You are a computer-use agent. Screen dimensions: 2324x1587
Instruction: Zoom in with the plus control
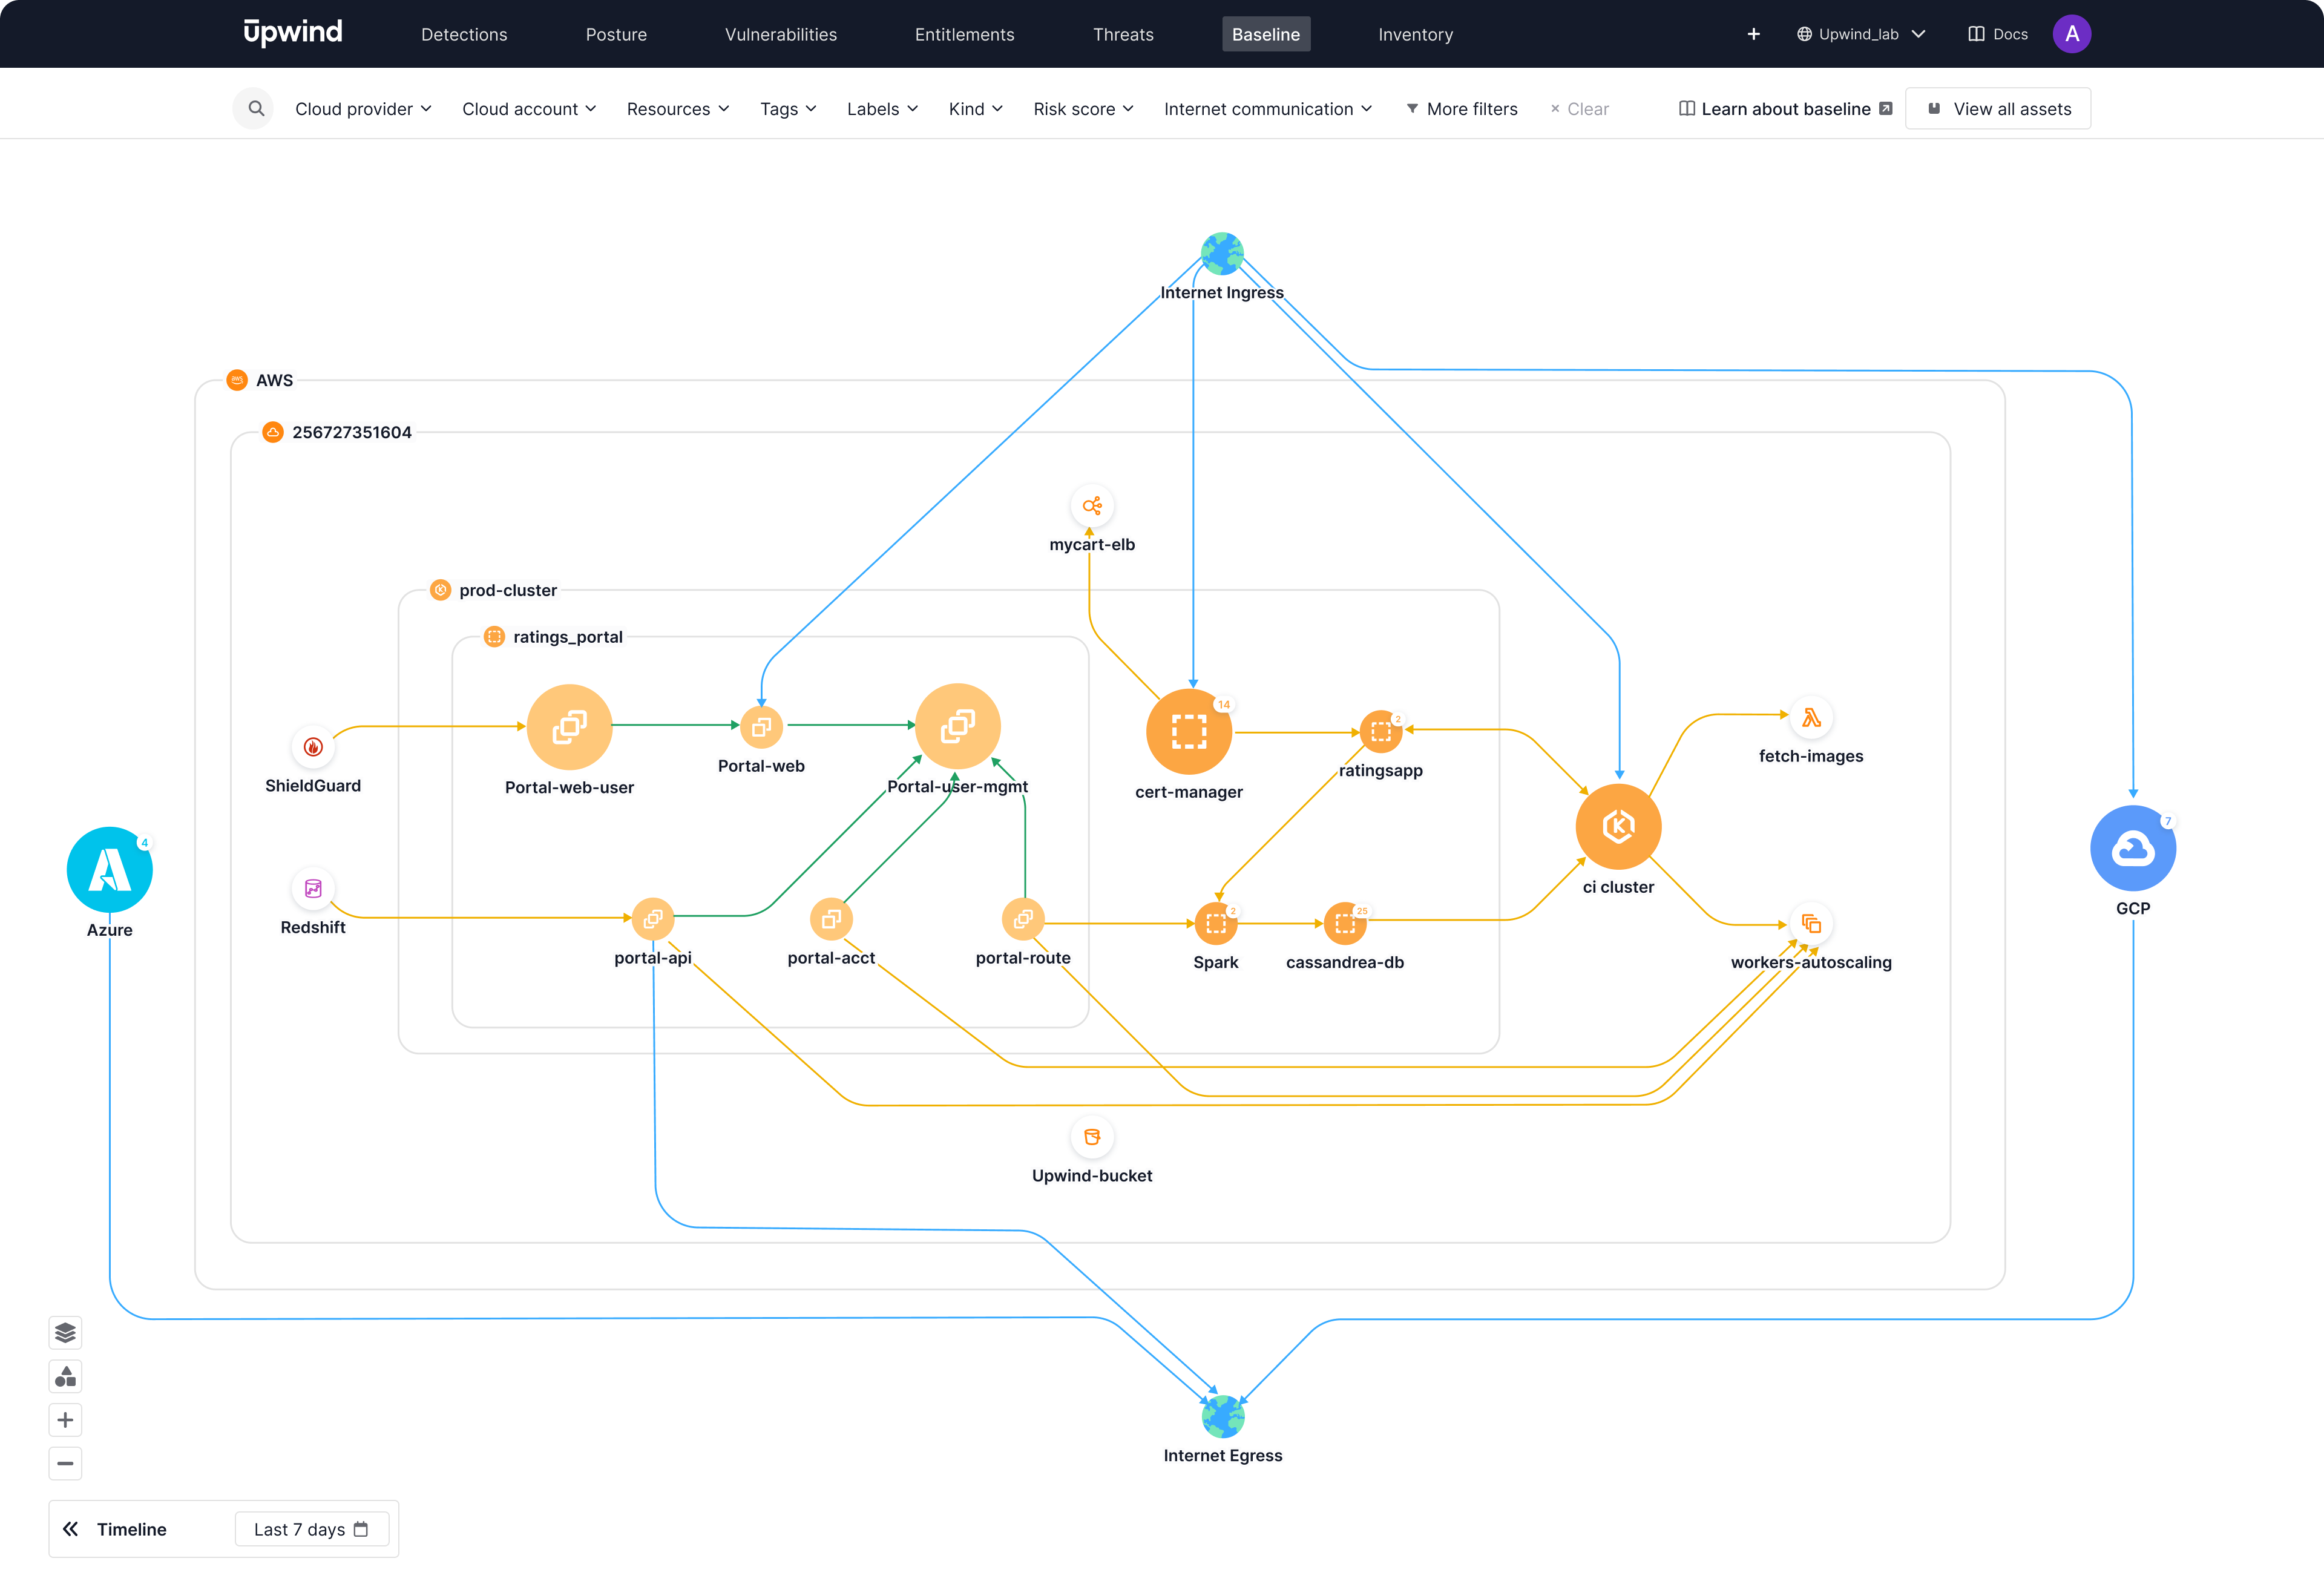pos(65,1420)
